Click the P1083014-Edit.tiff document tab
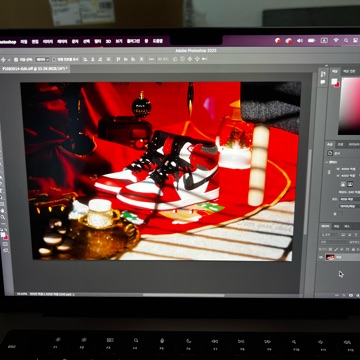The height and width of the screenshot is (360, 360). pos(35,68)
